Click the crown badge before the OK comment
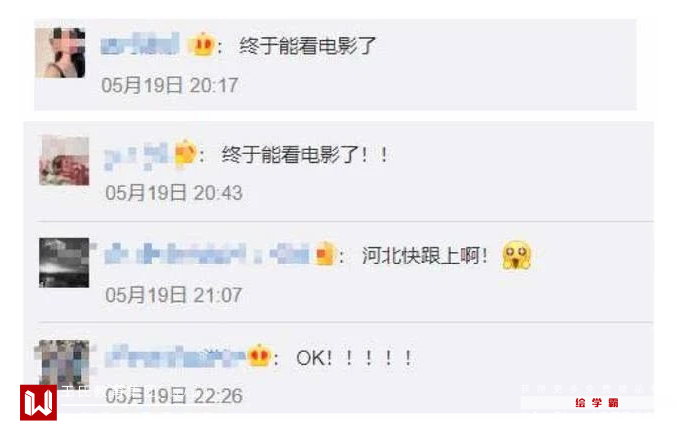 259,356
